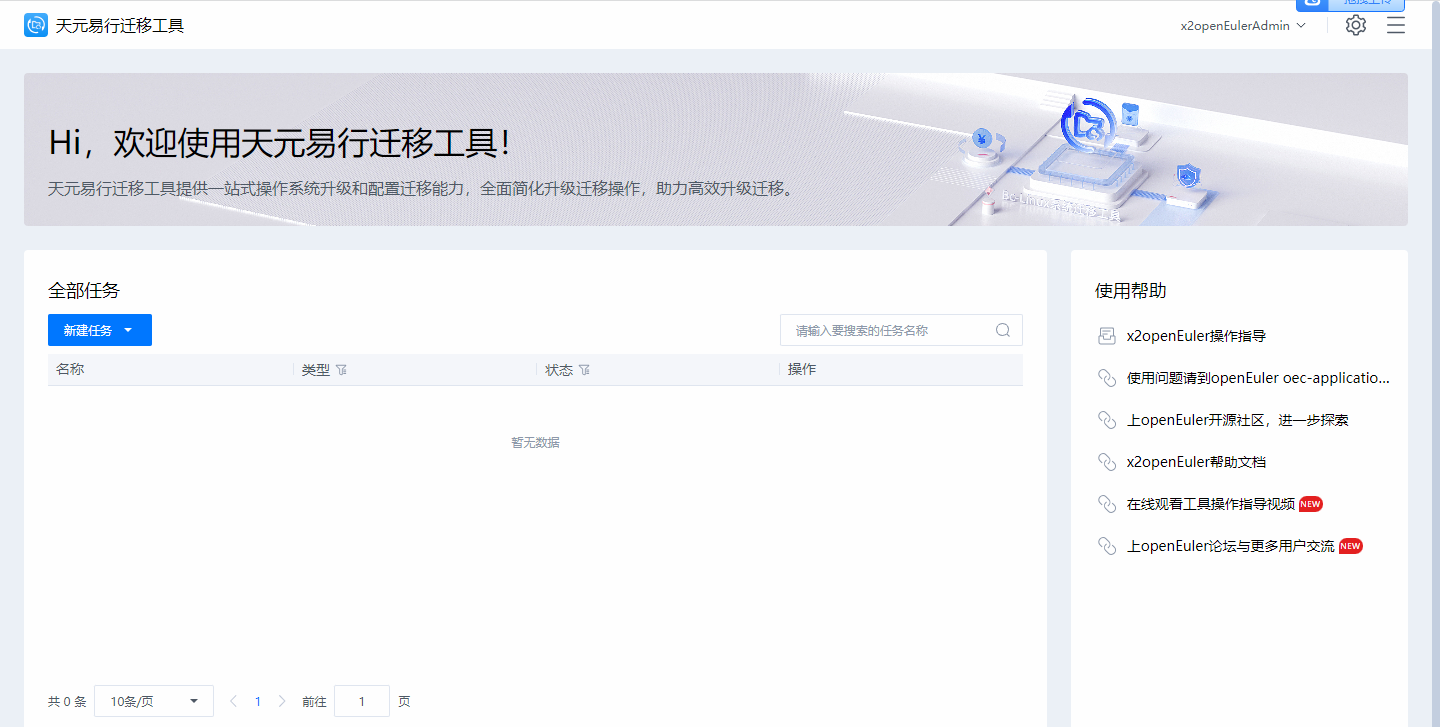
Task: Open the x2openEuler操作指导 link
Action: 1196,336
